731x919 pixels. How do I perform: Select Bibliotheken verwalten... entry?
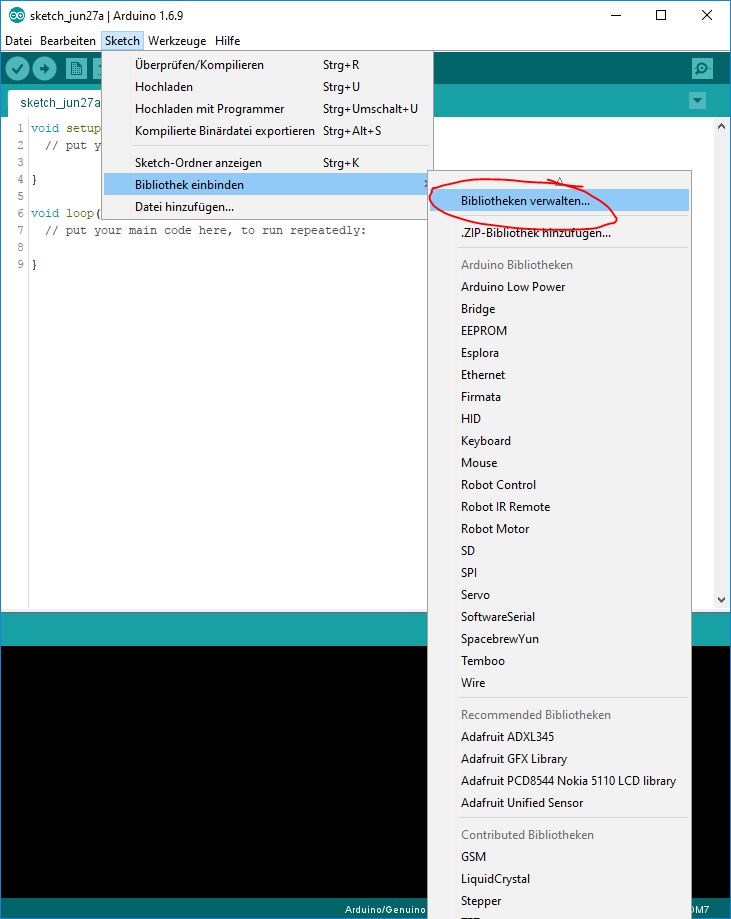click(525, 201)
